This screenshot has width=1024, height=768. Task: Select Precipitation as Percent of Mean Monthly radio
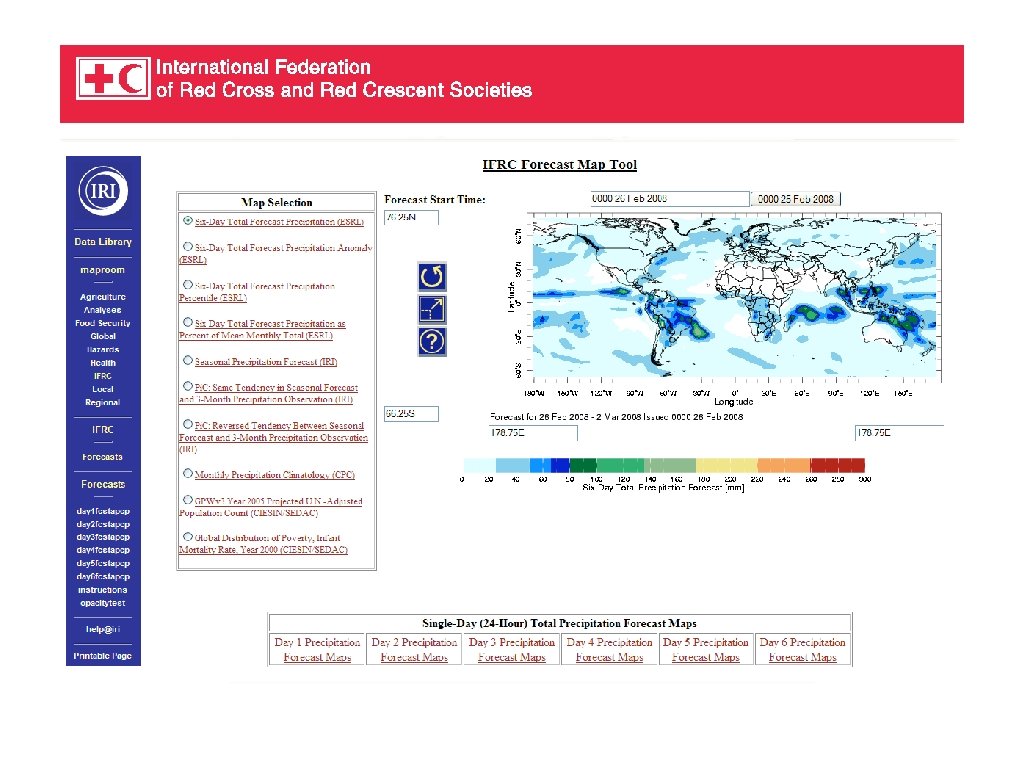187,323
